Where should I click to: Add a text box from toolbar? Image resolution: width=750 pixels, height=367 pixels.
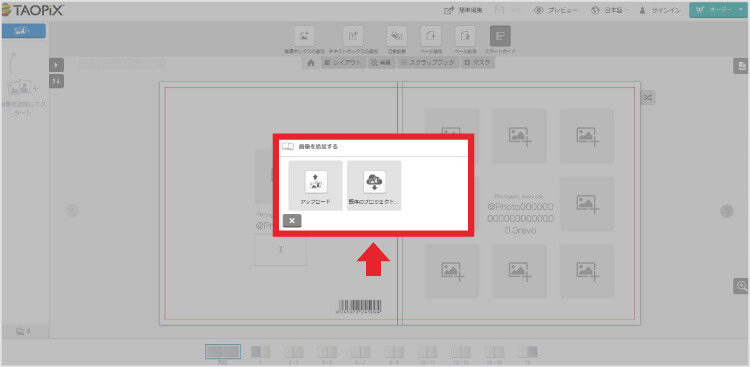[x=353, y=40]
